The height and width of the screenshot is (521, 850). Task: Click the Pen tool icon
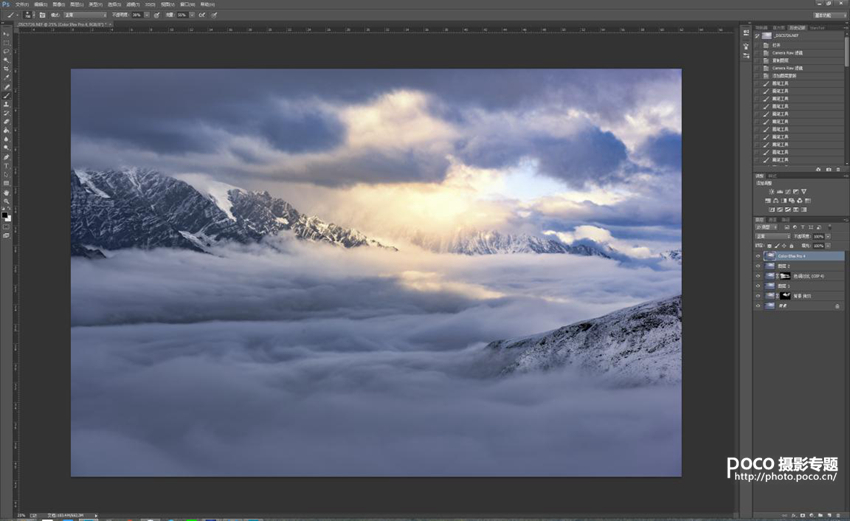[x=7, y=157]
